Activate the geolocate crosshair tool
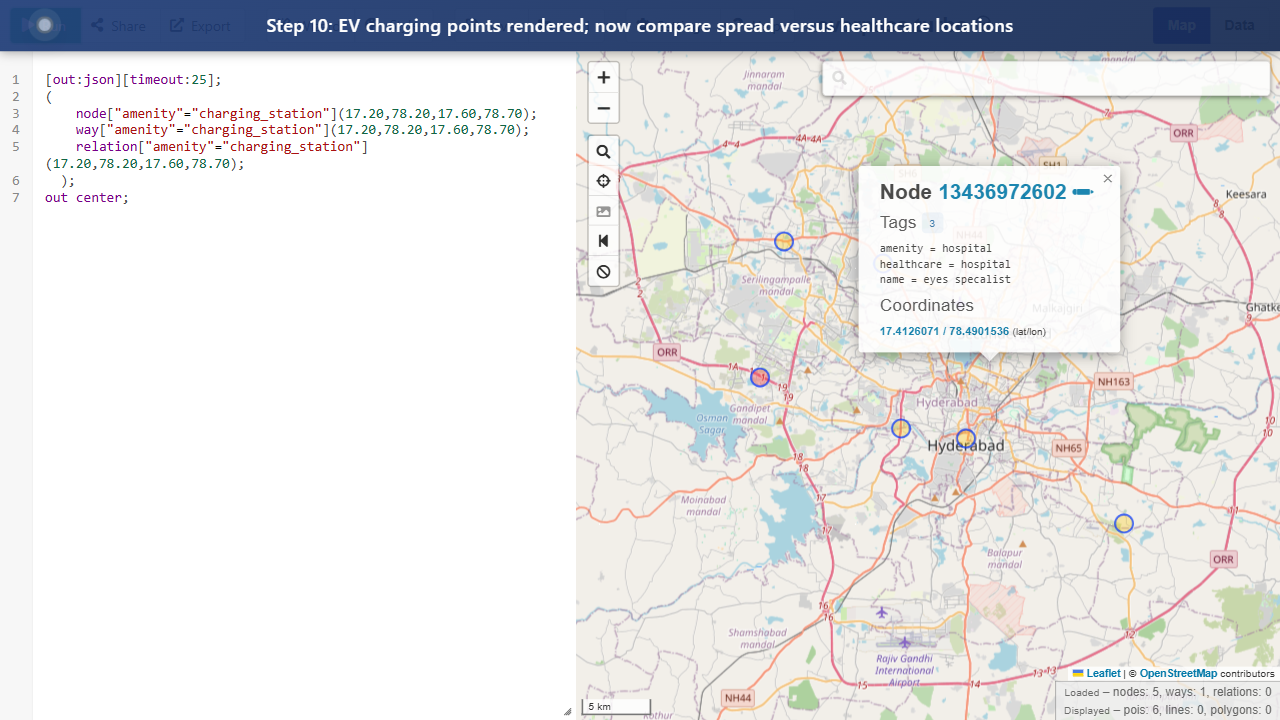This screenshot has height=720, width=1280. 603,181
